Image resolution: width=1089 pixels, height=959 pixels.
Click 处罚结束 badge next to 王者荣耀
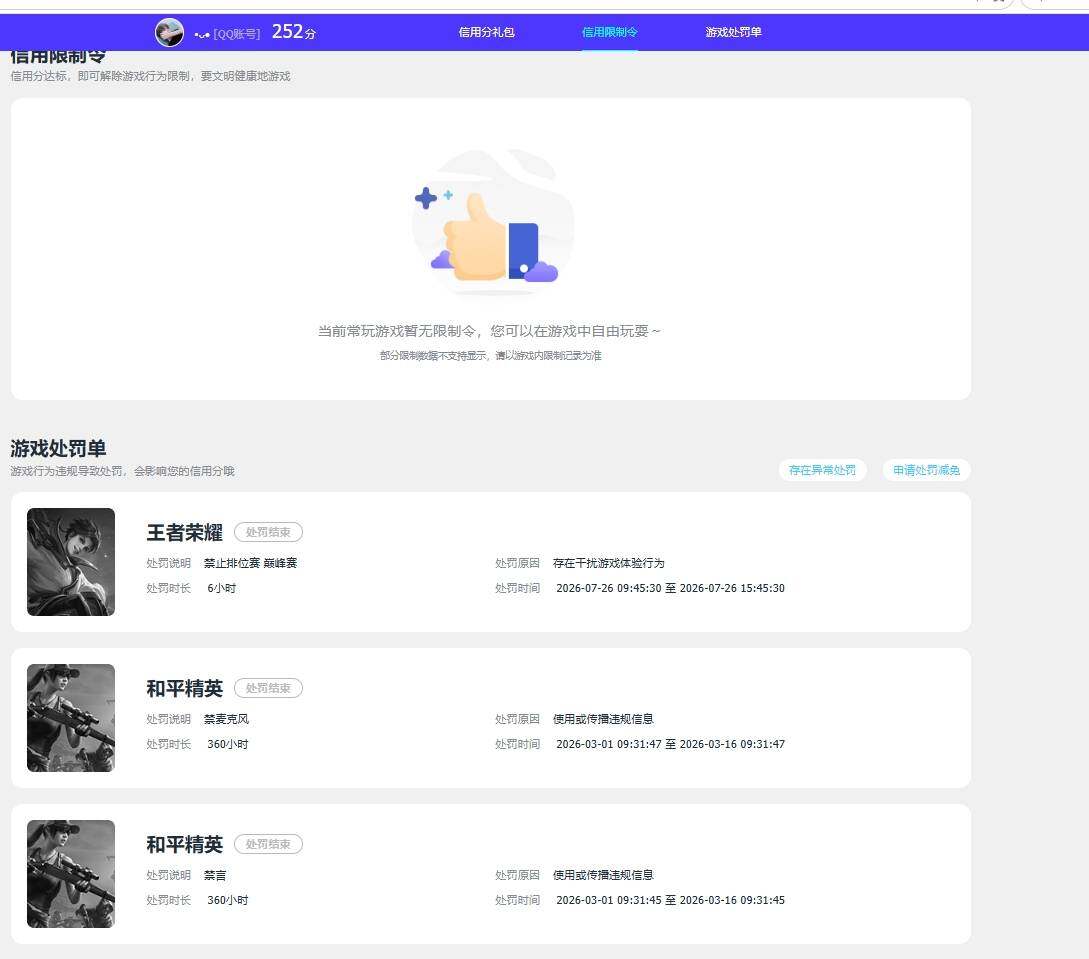(268, 532)
